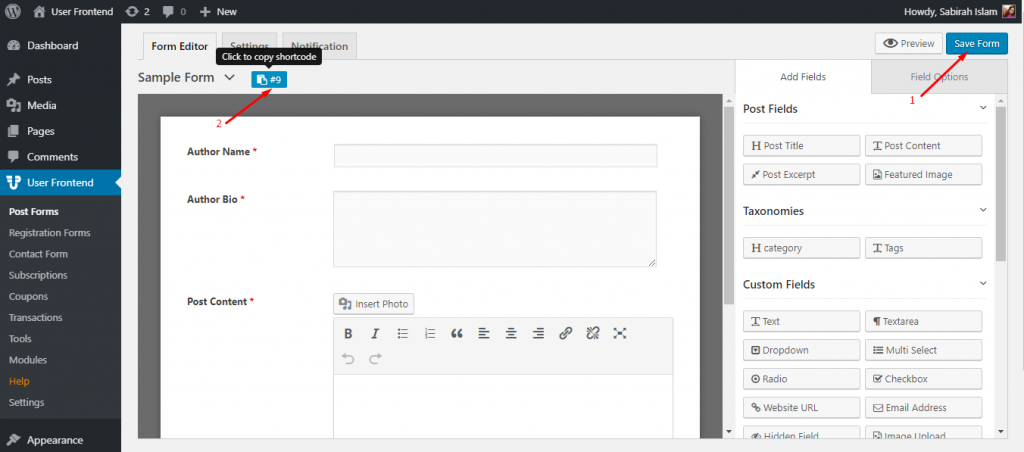
Task: Open Tools submenu item
Action: click(20, 339)
